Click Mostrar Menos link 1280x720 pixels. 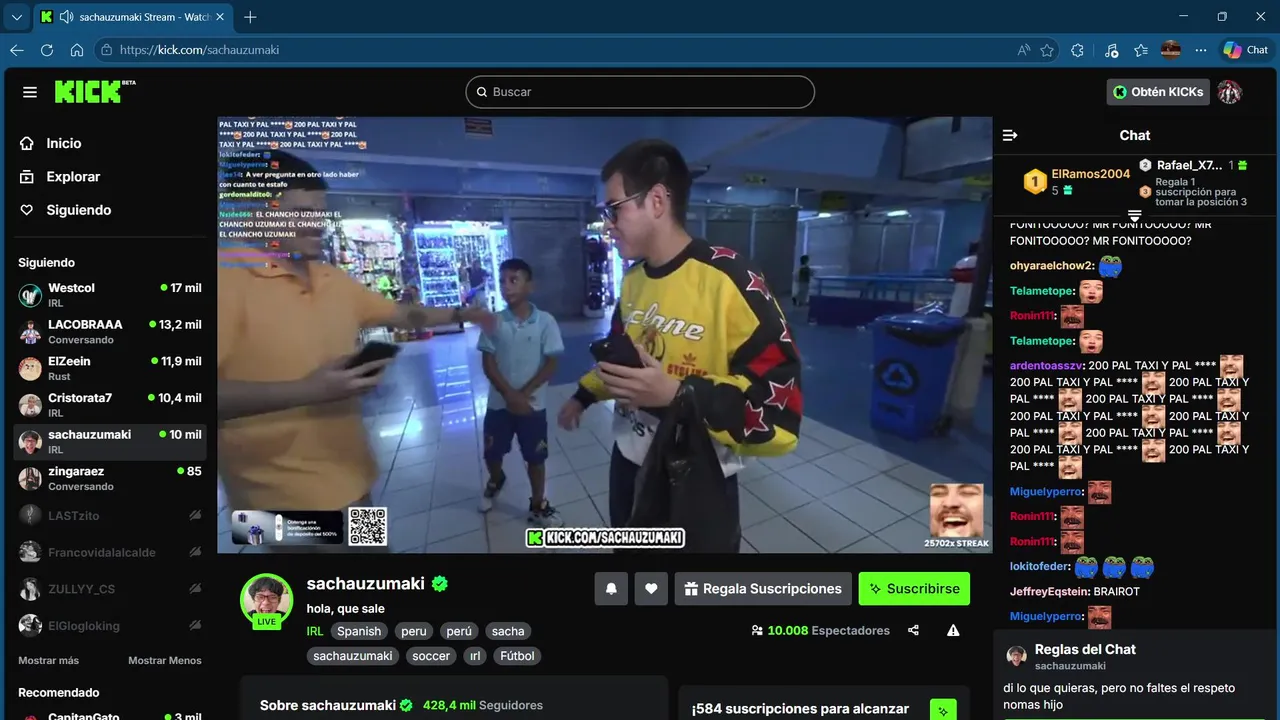(165, 660)
